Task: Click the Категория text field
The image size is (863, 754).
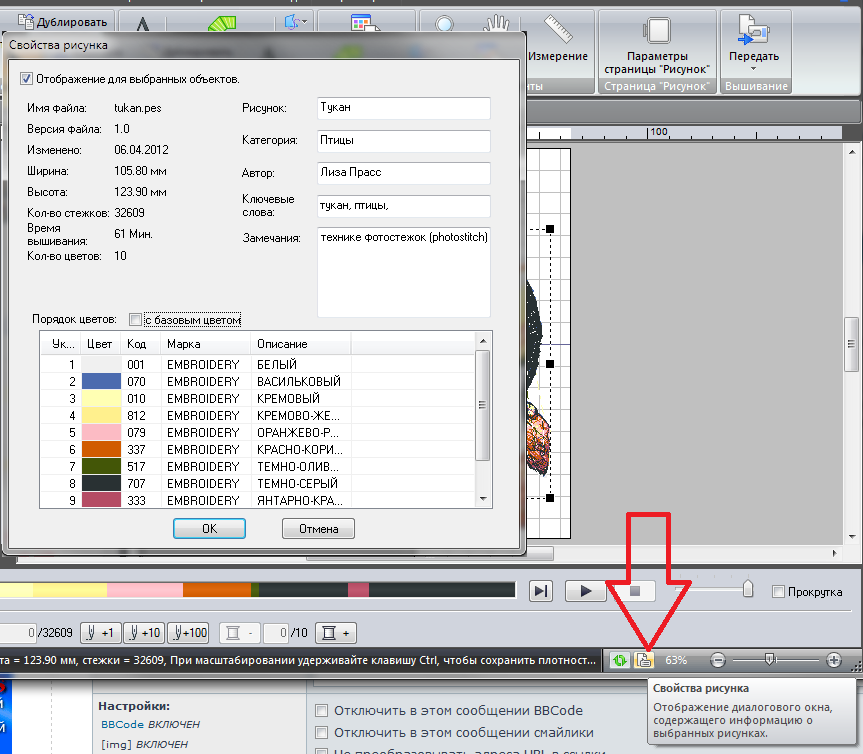Action: click(x=403, y=141)
